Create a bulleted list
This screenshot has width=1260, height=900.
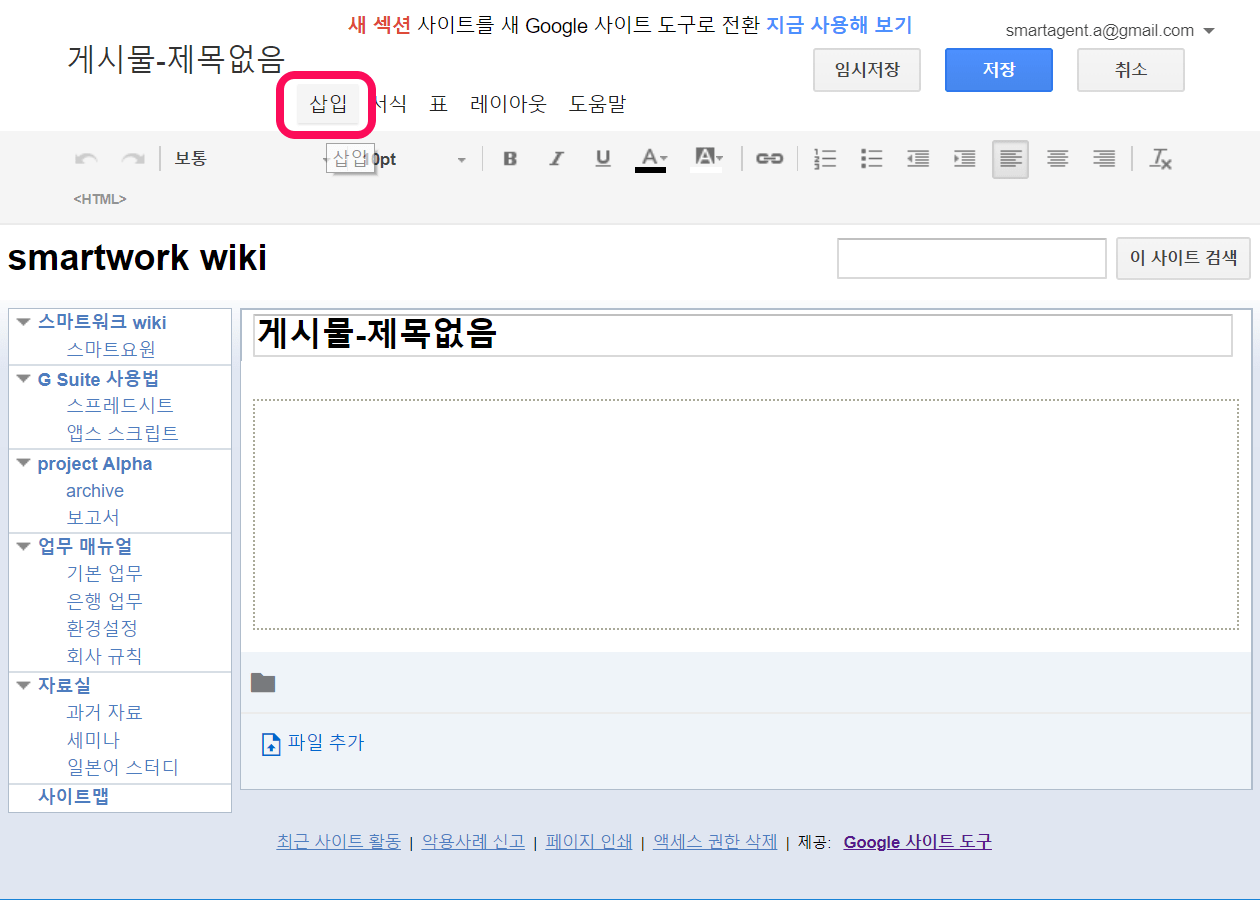point(872,159)
